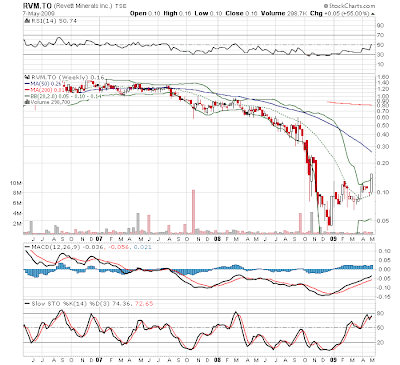
Task: Click the Close 0.16 value in header
Action: coord(241,13)
